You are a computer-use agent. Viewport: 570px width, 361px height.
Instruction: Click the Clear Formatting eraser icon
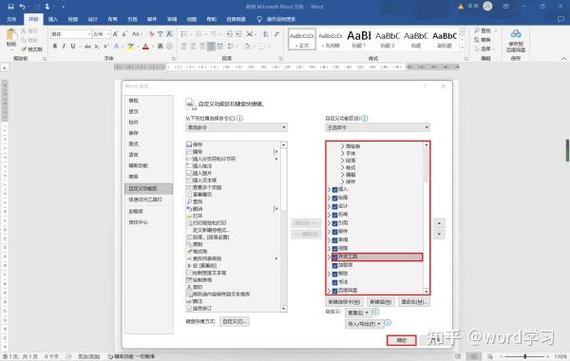click(152, 34)
